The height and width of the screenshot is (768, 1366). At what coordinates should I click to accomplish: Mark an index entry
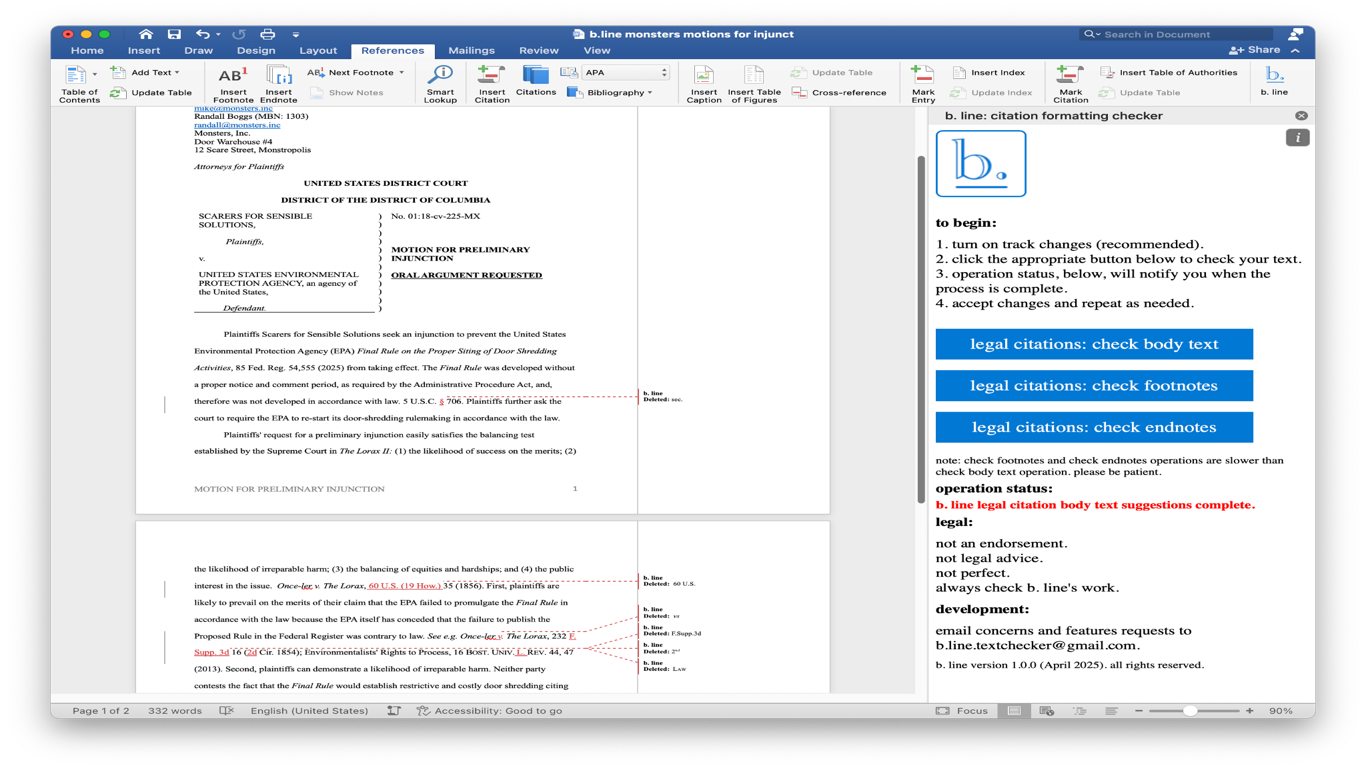point(923,84)
